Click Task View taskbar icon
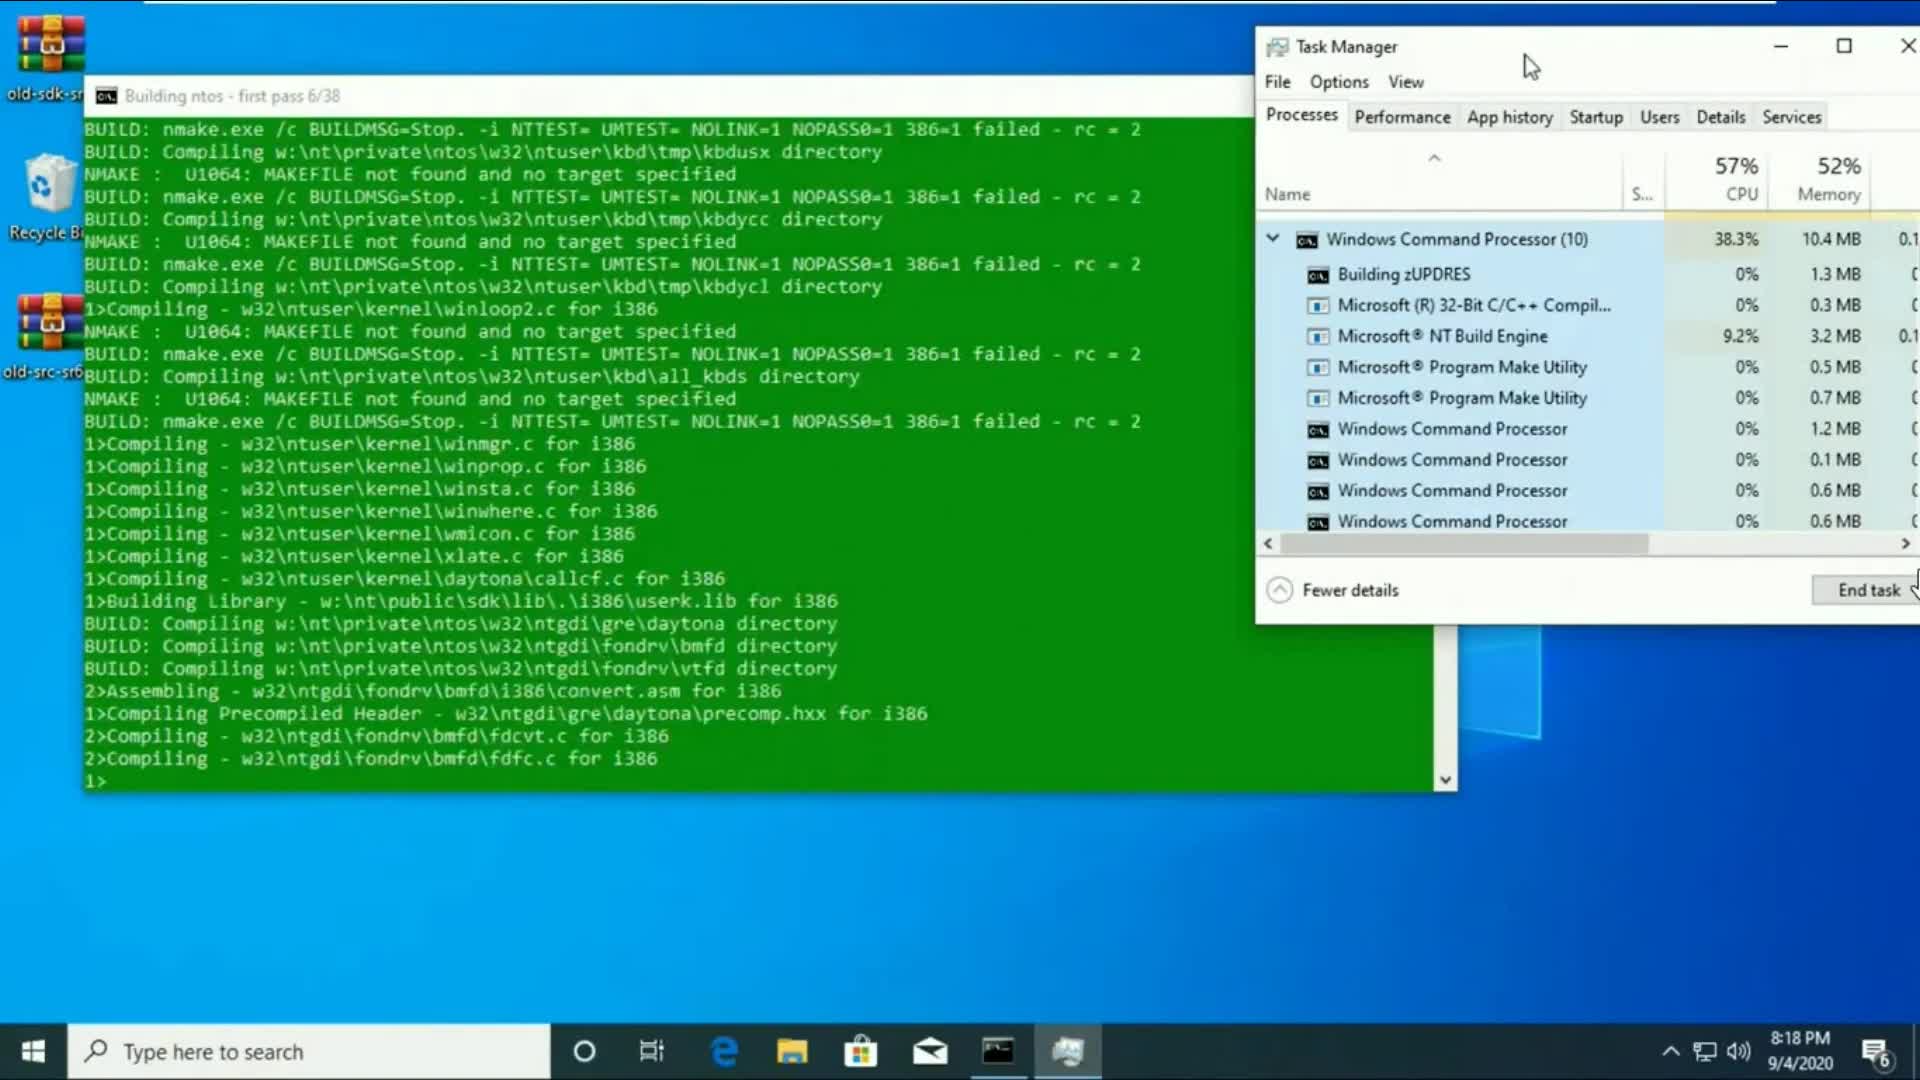Image resolution: width=1920 pixels, height=1080 pixels. tap(651, 1051)
